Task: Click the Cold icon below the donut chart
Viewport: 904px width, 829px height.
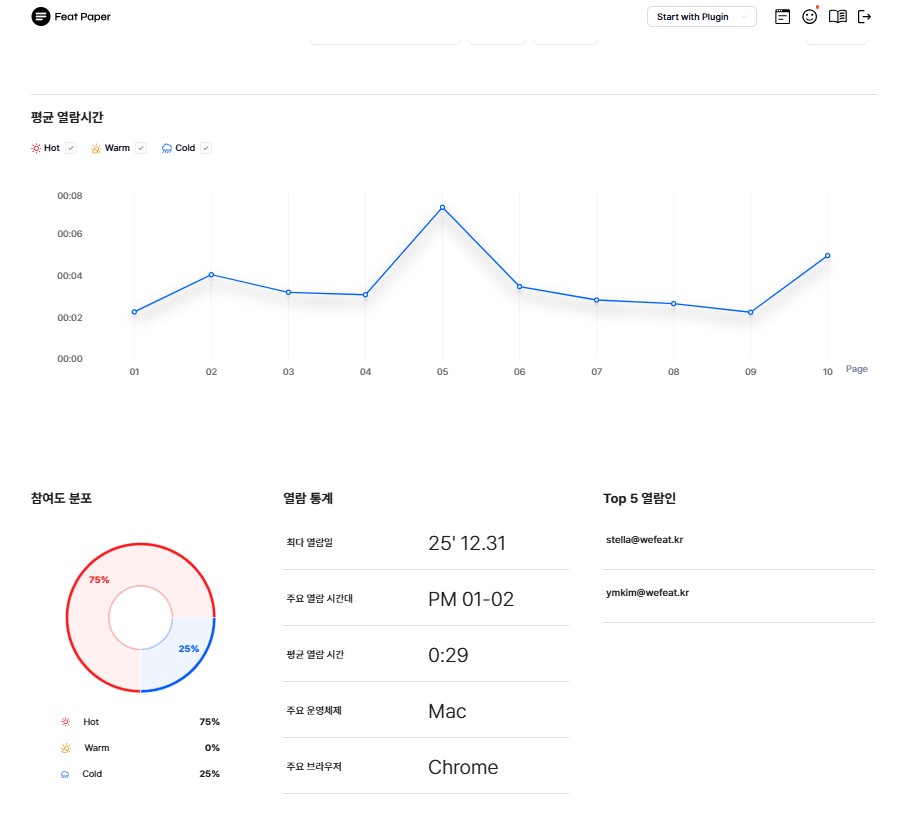Action: tap(65, 774)
